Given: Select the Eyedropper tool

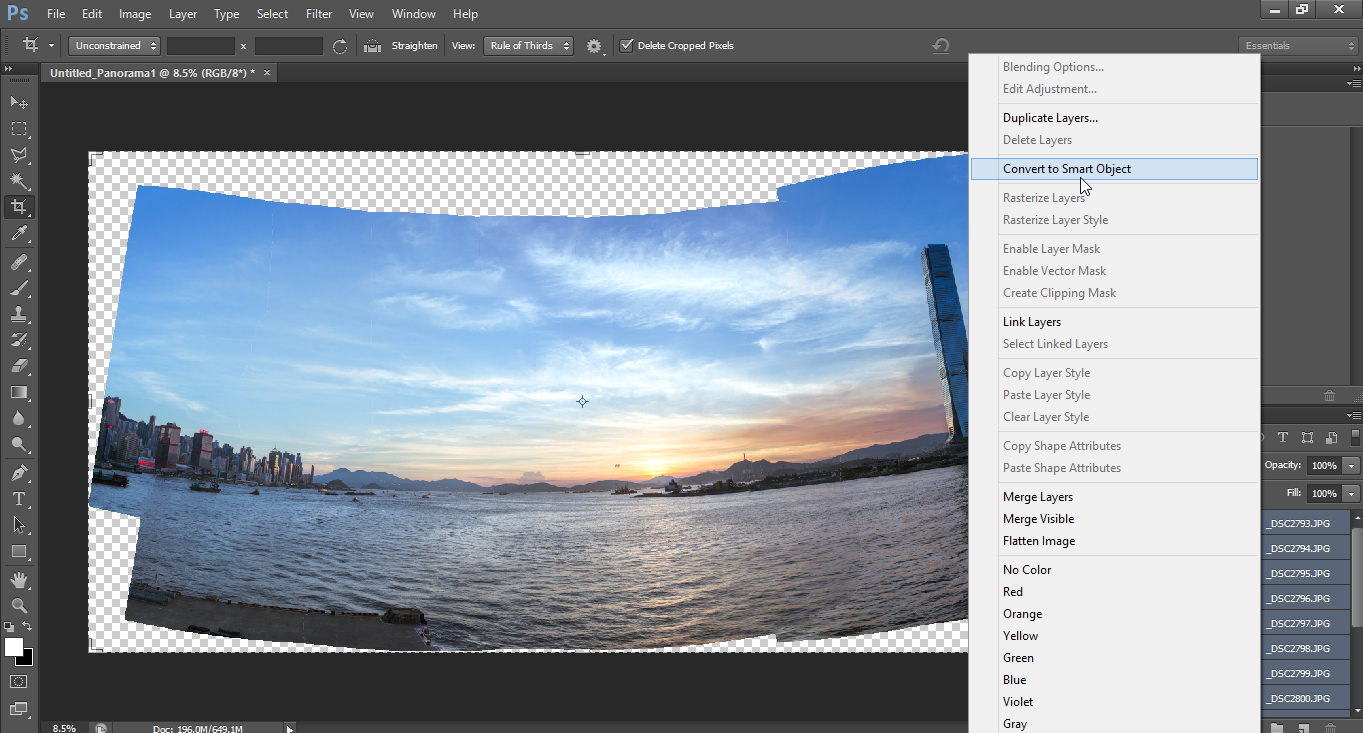Looking at the screenshot, I should point(19,234).
